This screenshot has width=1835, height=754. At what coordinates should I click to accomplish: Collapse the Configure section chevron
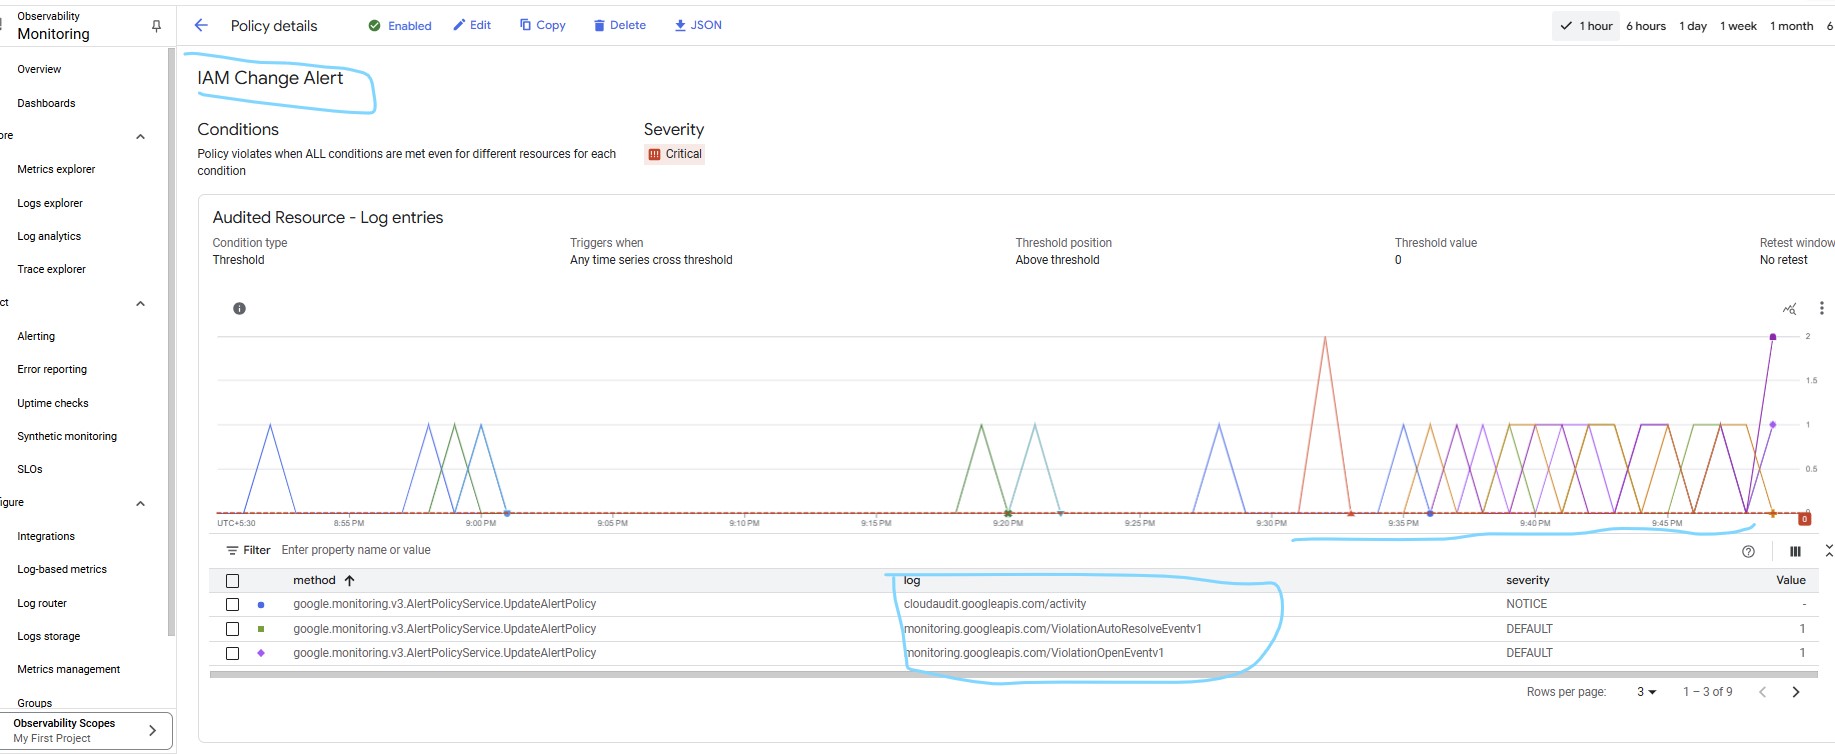click(140, 503)
